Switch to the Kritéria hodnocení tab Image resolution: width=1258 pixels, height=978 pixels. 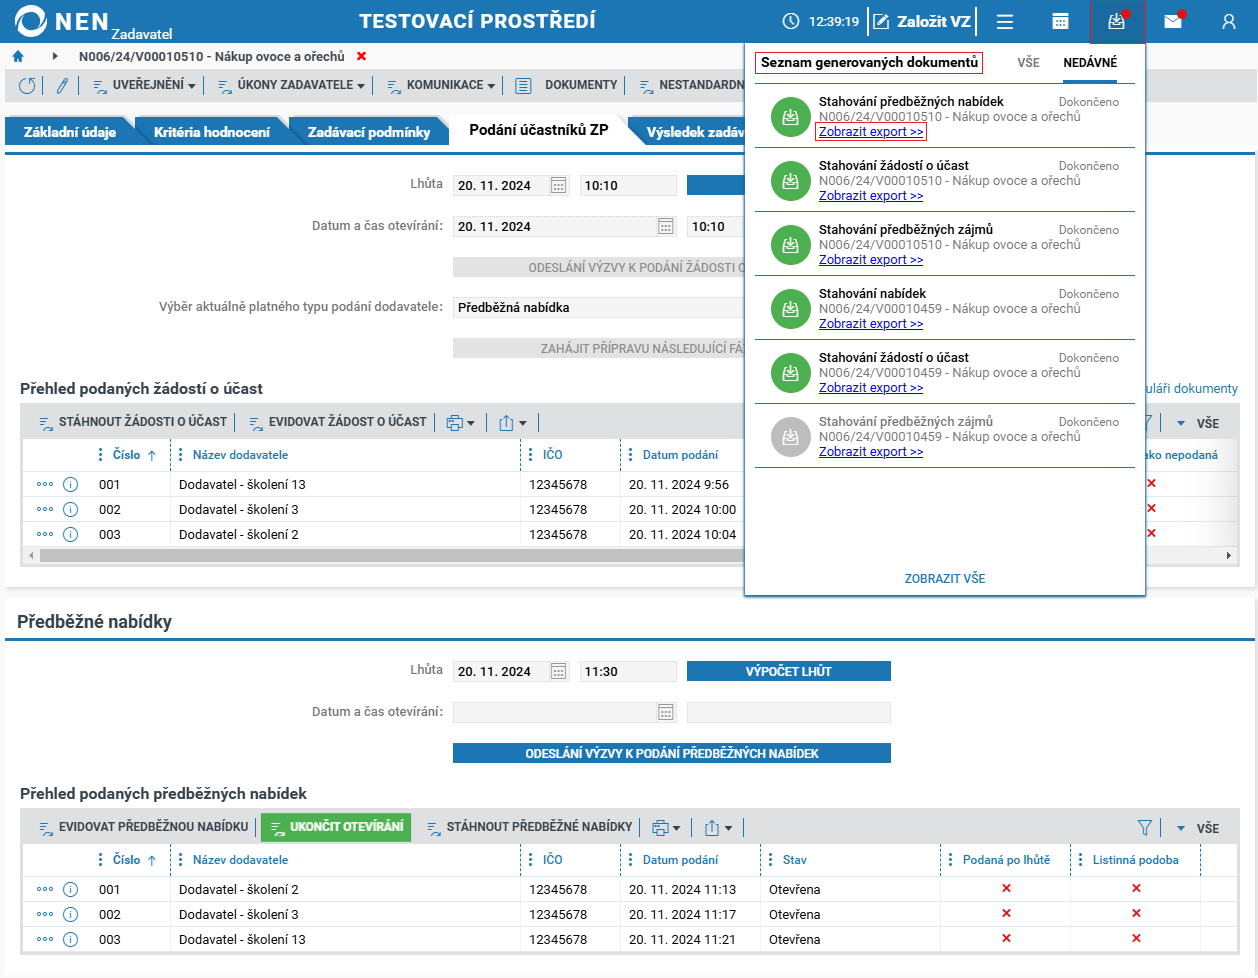pyautogui.click(x=212, y=132)
